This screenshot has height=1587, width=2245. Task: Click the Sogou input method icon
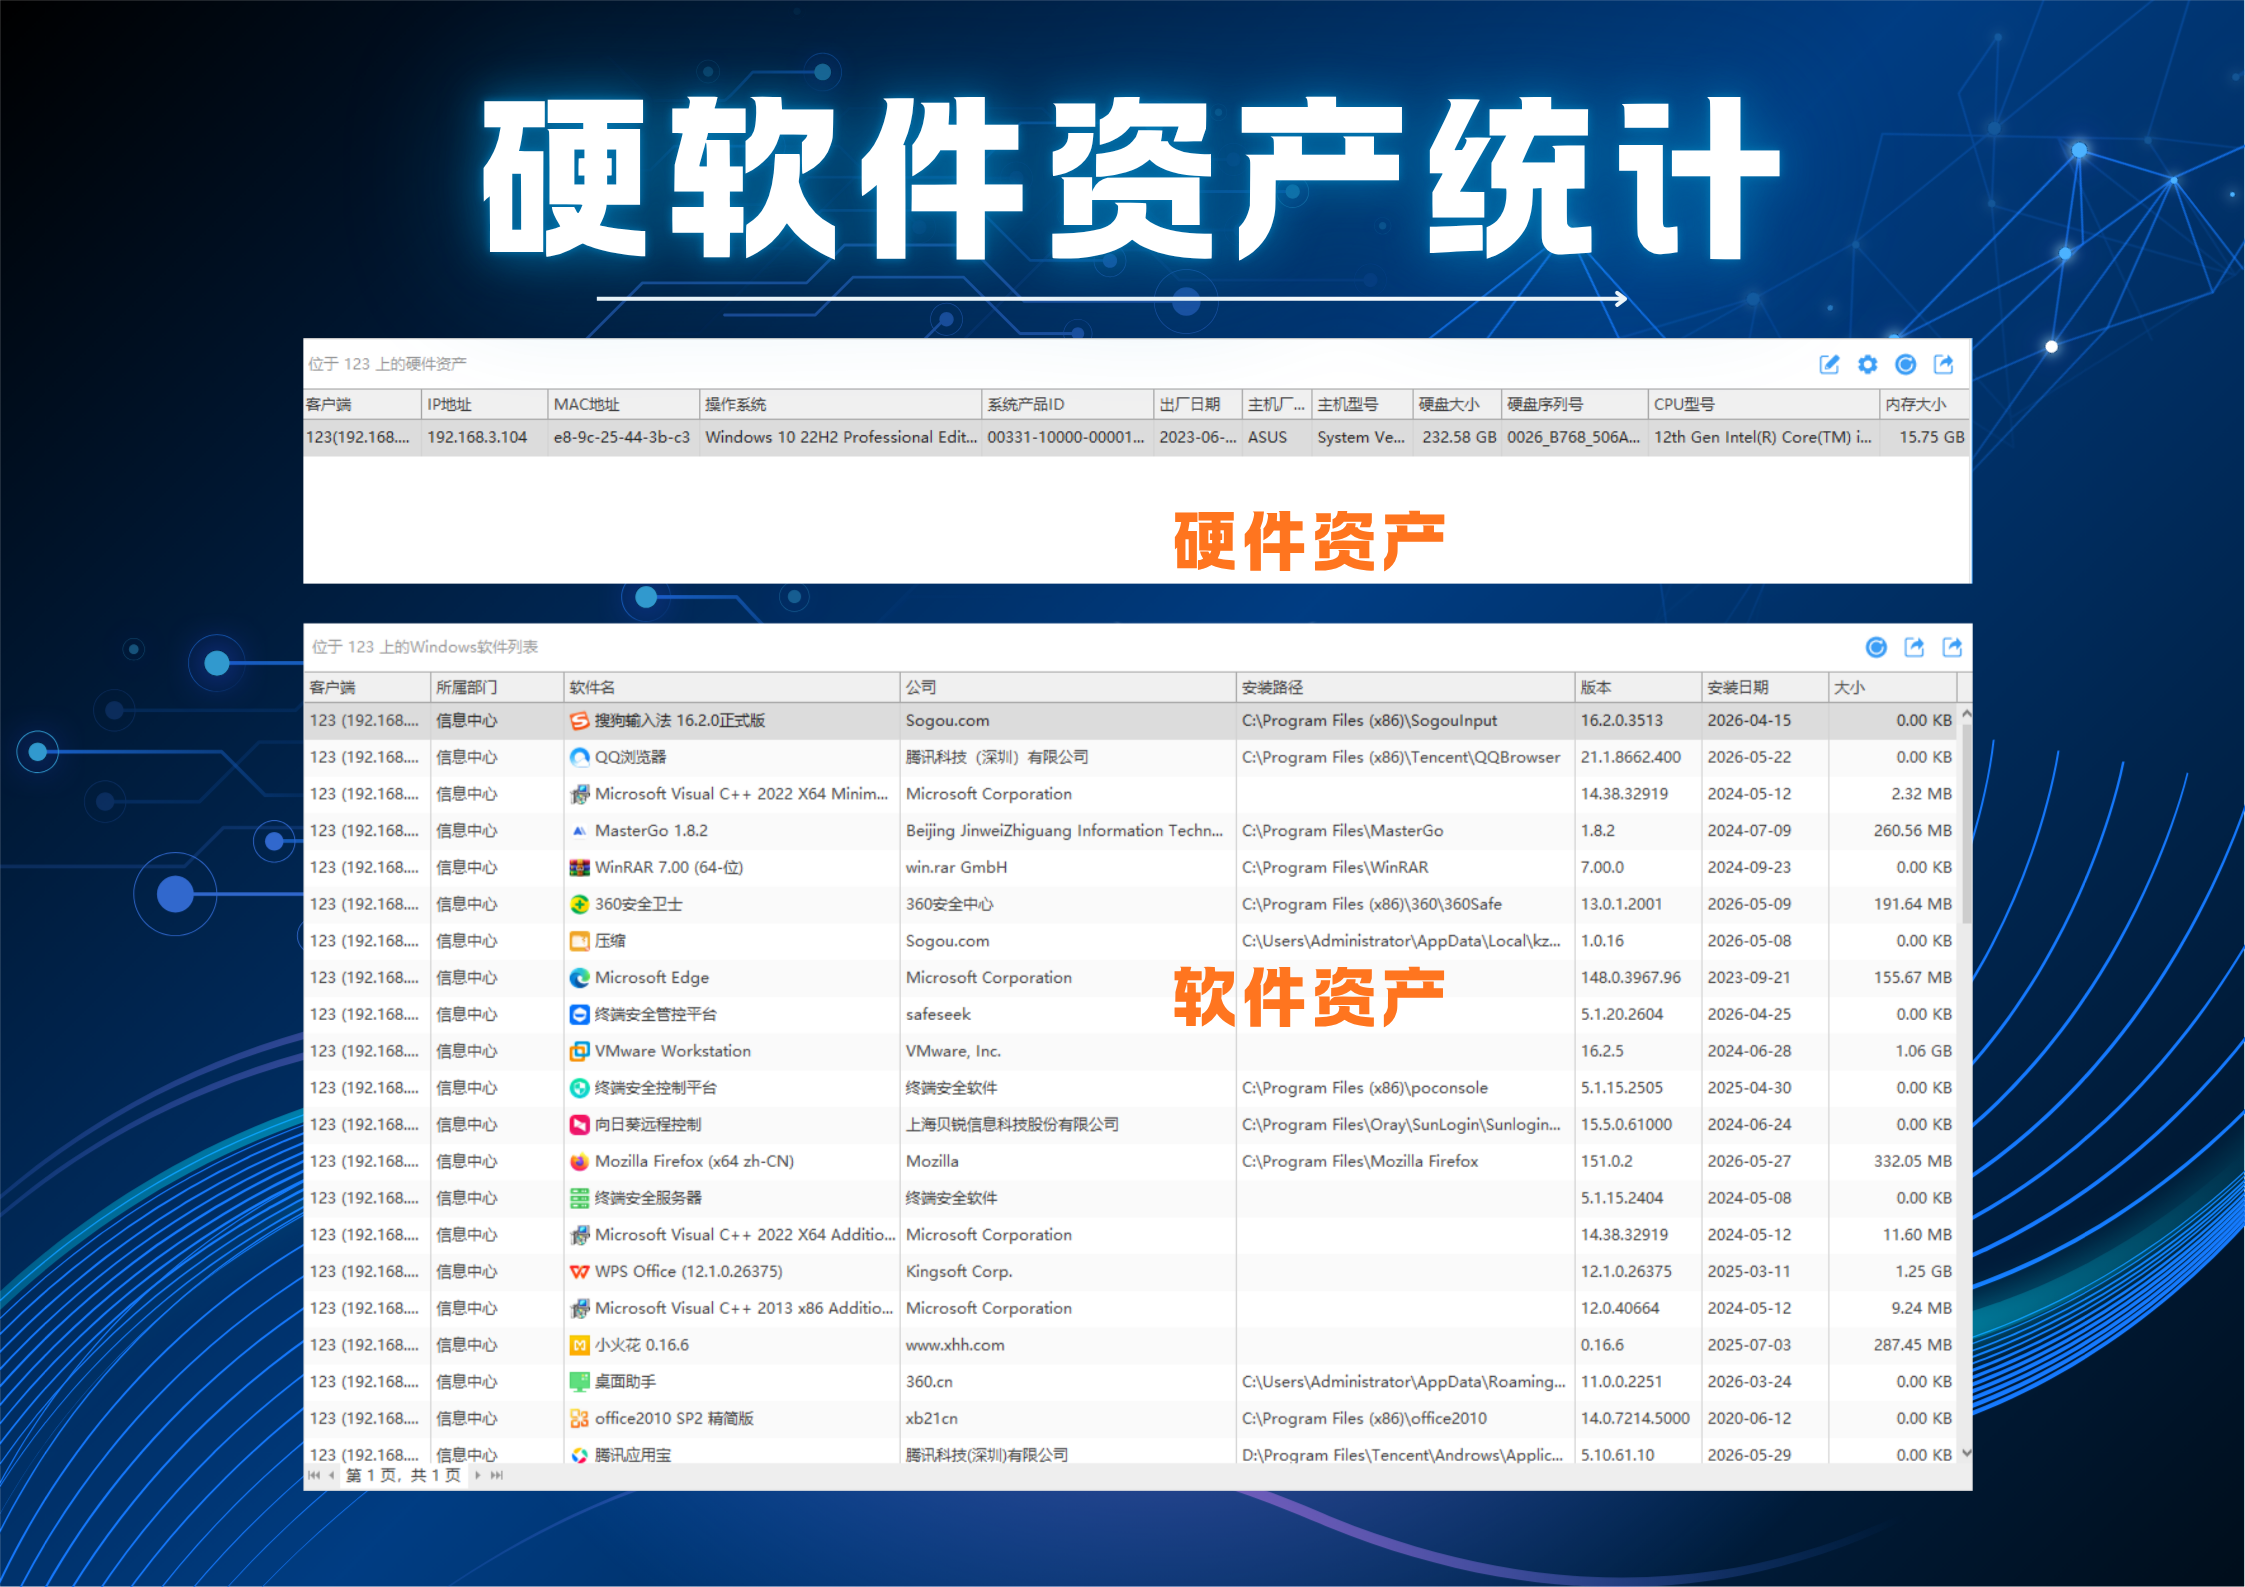click(x=579, y=721)
